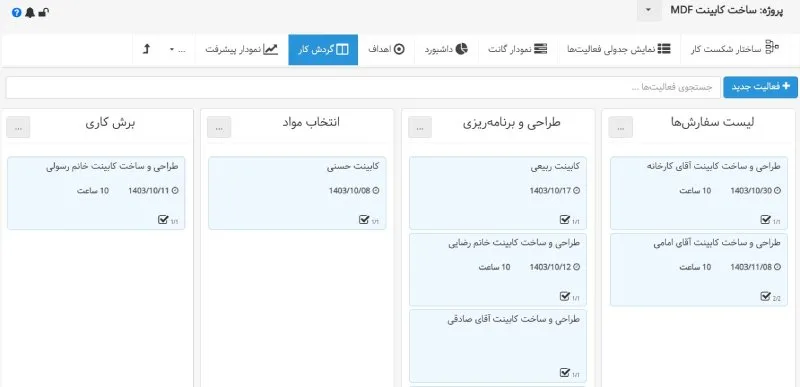Viewport: 800px width, 387px height.
Task: Open card طراحی و ساخت کابینت خانم رسولی
Action: point(112,167)
